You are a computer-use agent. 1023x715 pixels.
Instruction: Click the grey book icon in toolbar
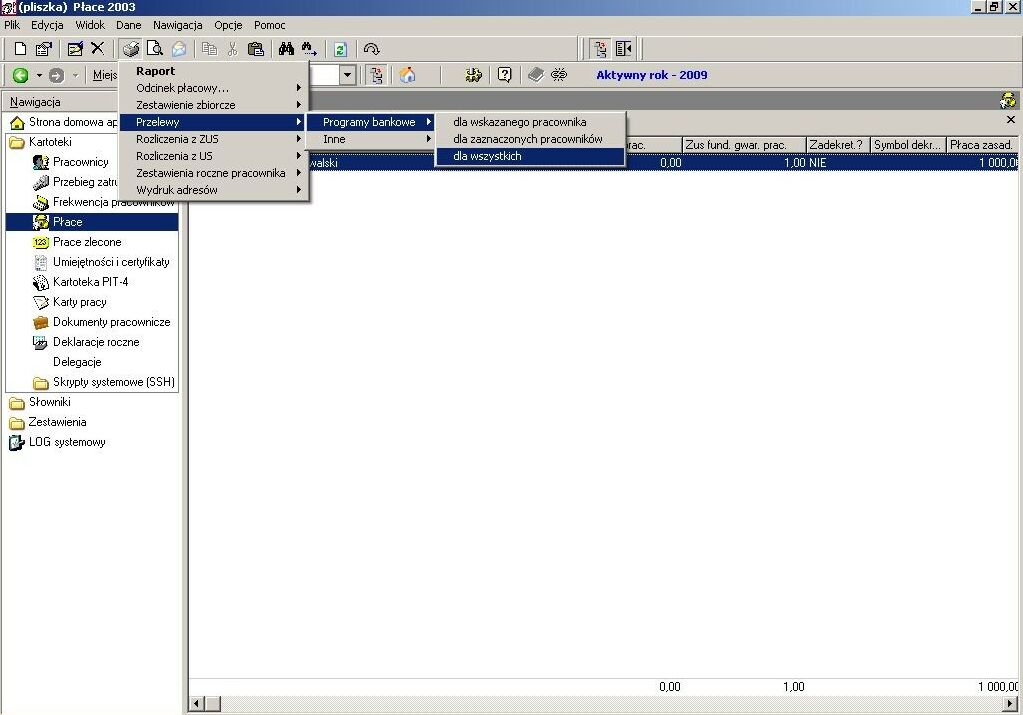point(536,75)
